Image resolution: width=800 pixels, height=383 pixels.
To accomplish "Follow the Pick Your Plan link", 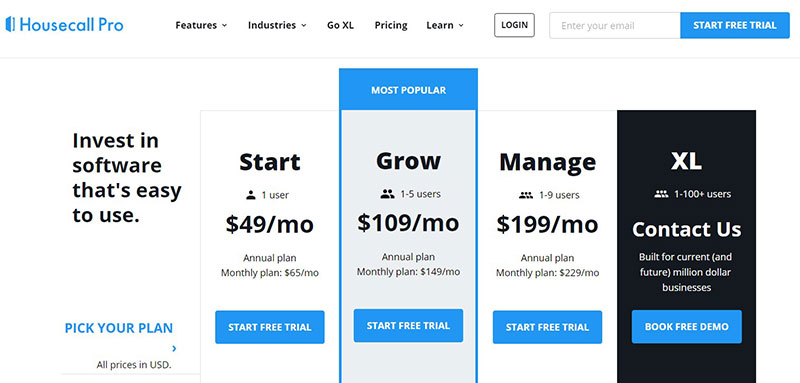I will (119, 328).
